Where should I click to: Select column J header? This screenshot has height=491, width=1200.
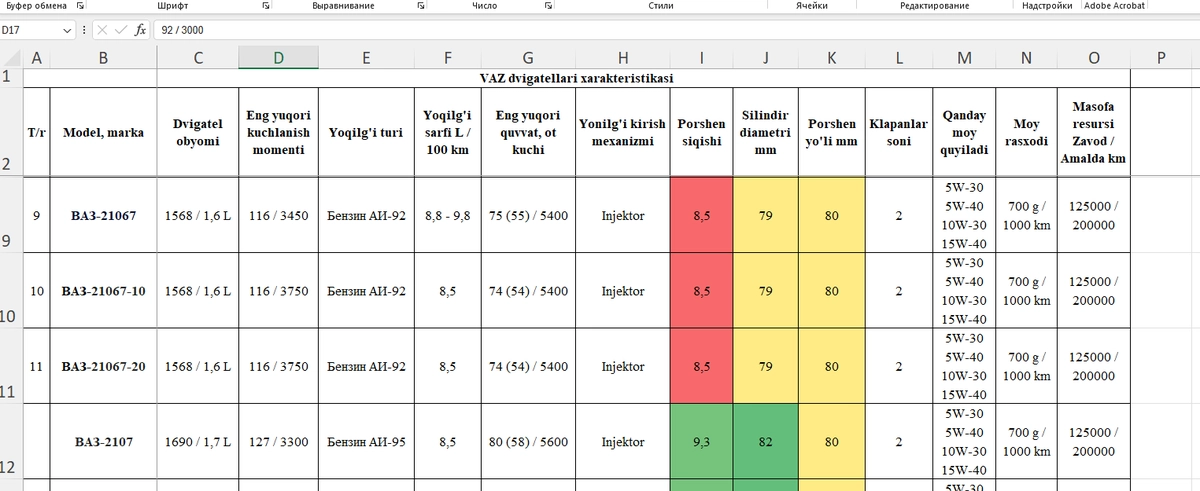(x=765, y=59)
